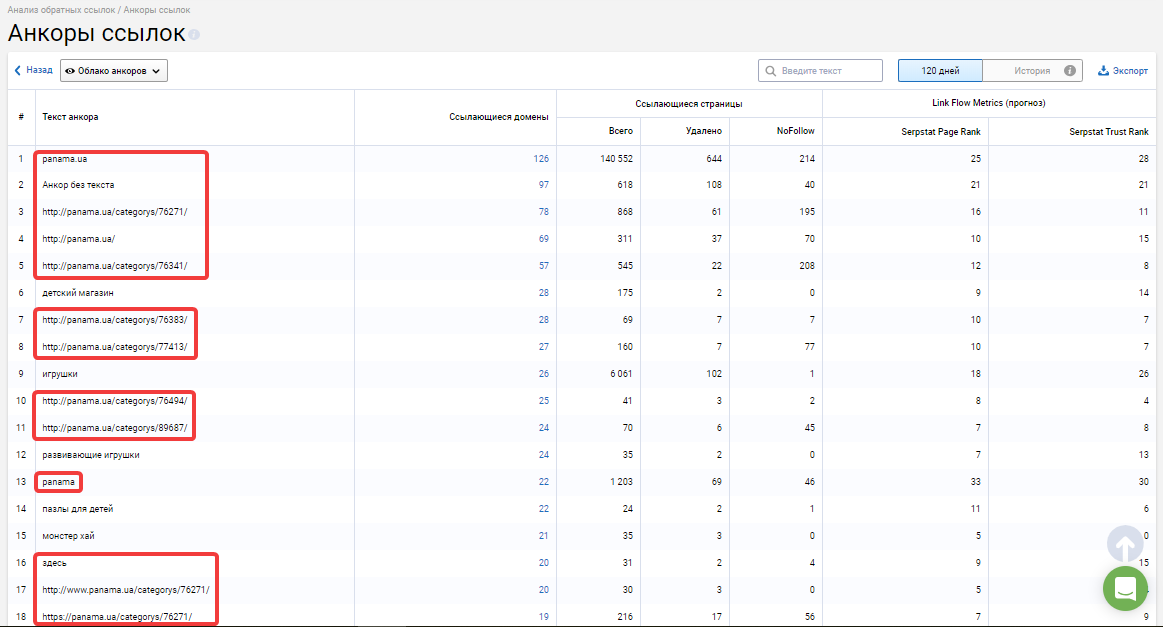Click the eye icon in Облако анкоров
This screenshot has width=1163, height=627.
(x=70, y=71)
